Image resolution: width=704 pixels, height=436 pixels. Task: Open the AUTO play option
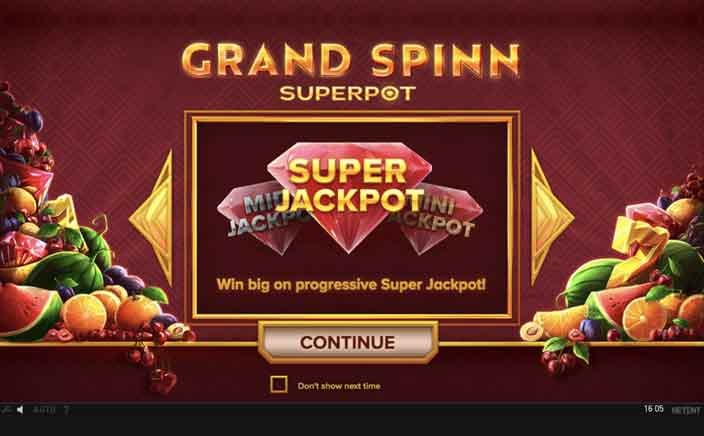coord(44,410)
